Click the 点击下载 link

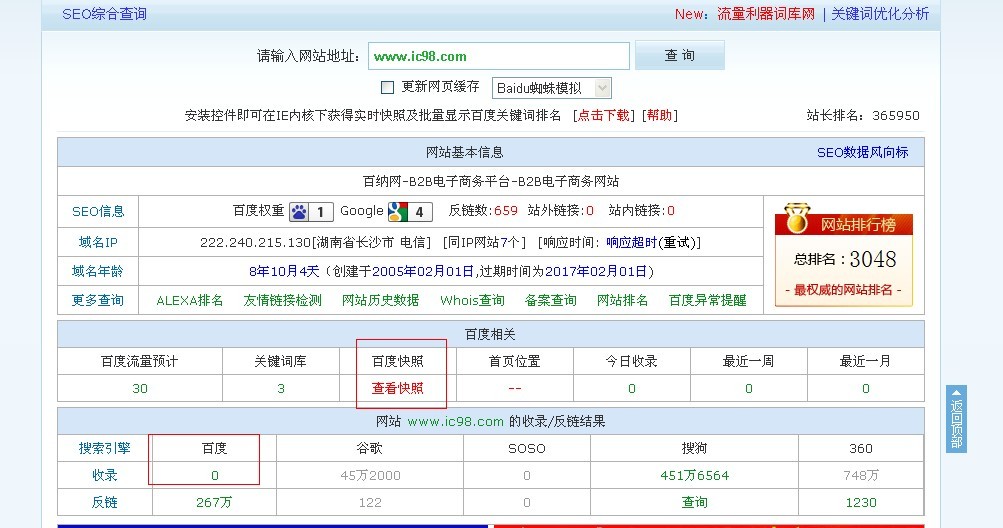(604, 115)
